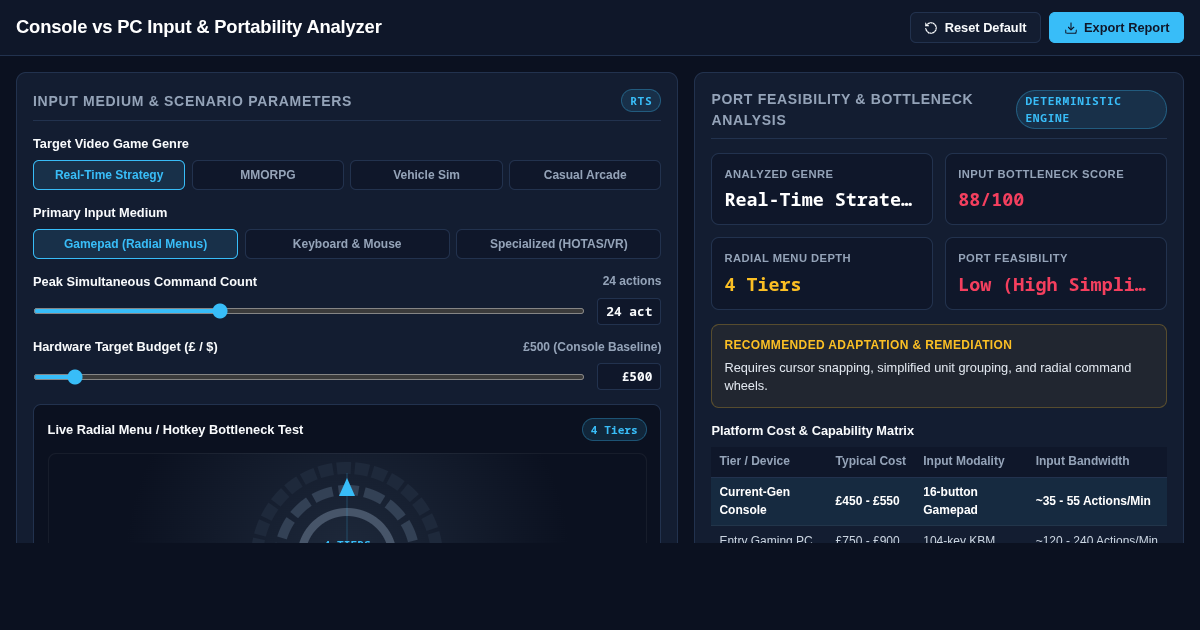Click the £500 budget value box
1200x630 pixels.
point(629,377)
